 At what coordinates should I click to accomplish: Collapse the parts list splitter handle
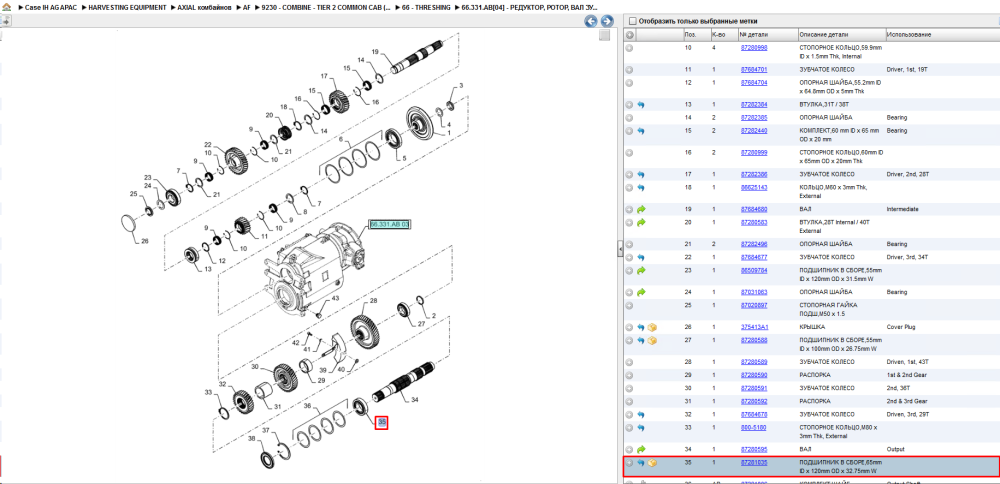tap(619, 249)
